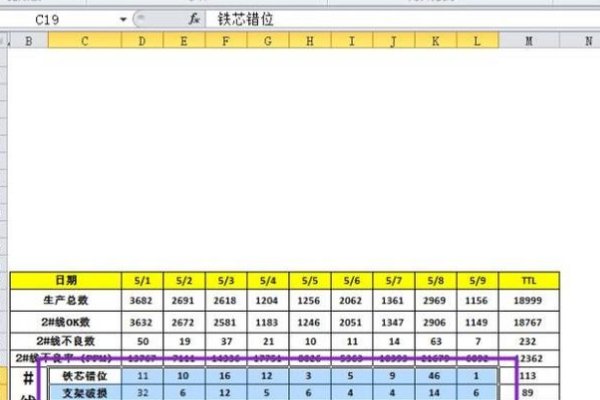The width and height of the screenshot is (600, 400).
Task: Click the cell with value 2051
Action: pos(352,322)
